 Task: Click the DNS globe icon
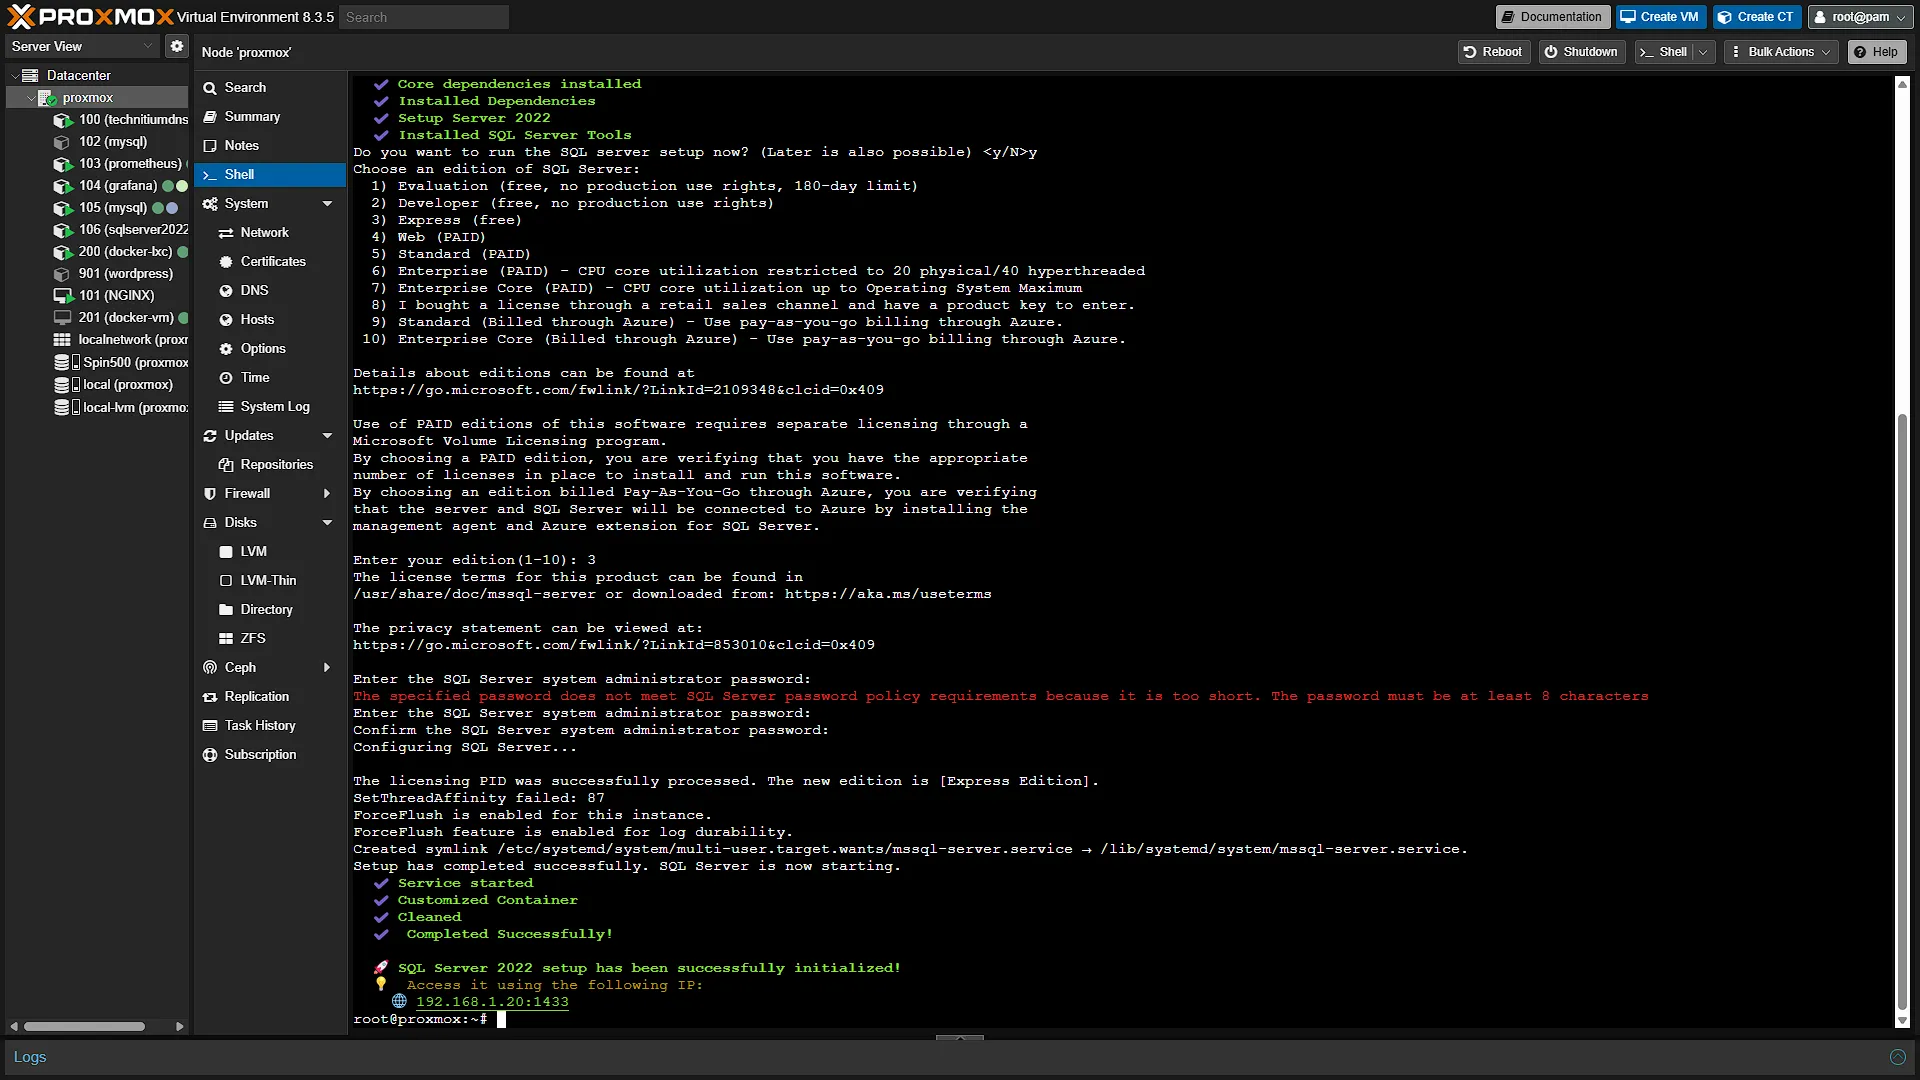226,290
